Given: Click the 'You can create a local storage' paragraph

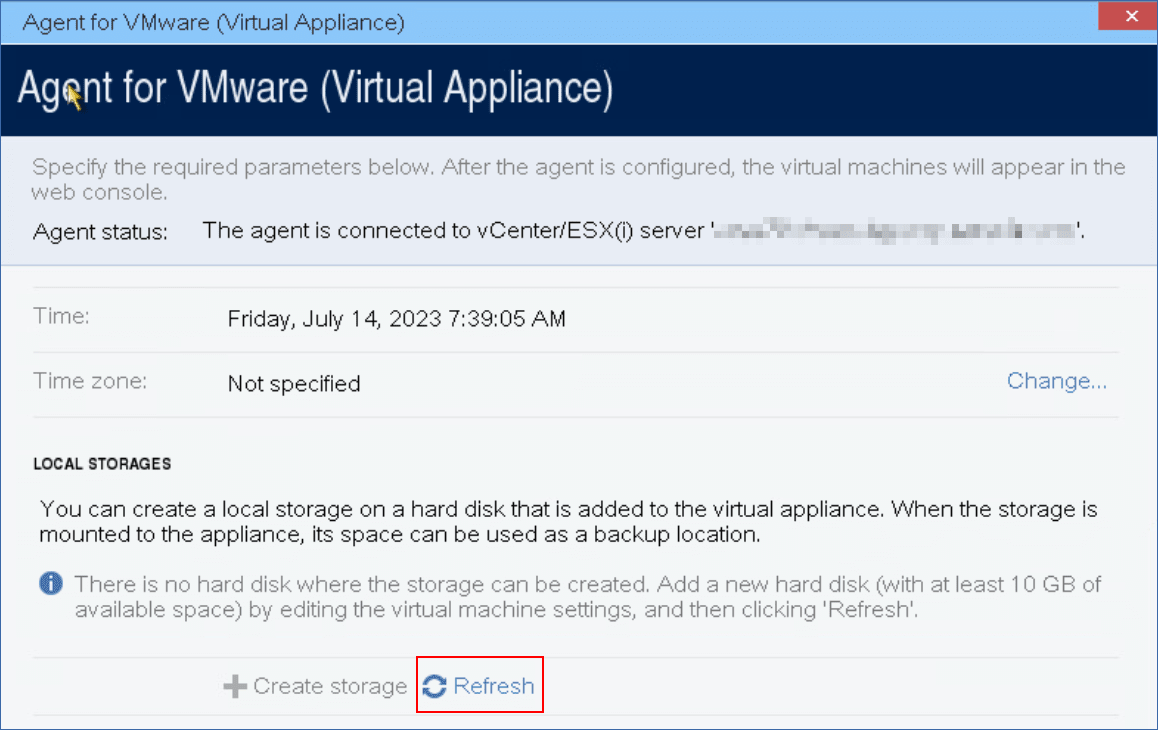Looking at the screenshot, I should pos(569,522).
